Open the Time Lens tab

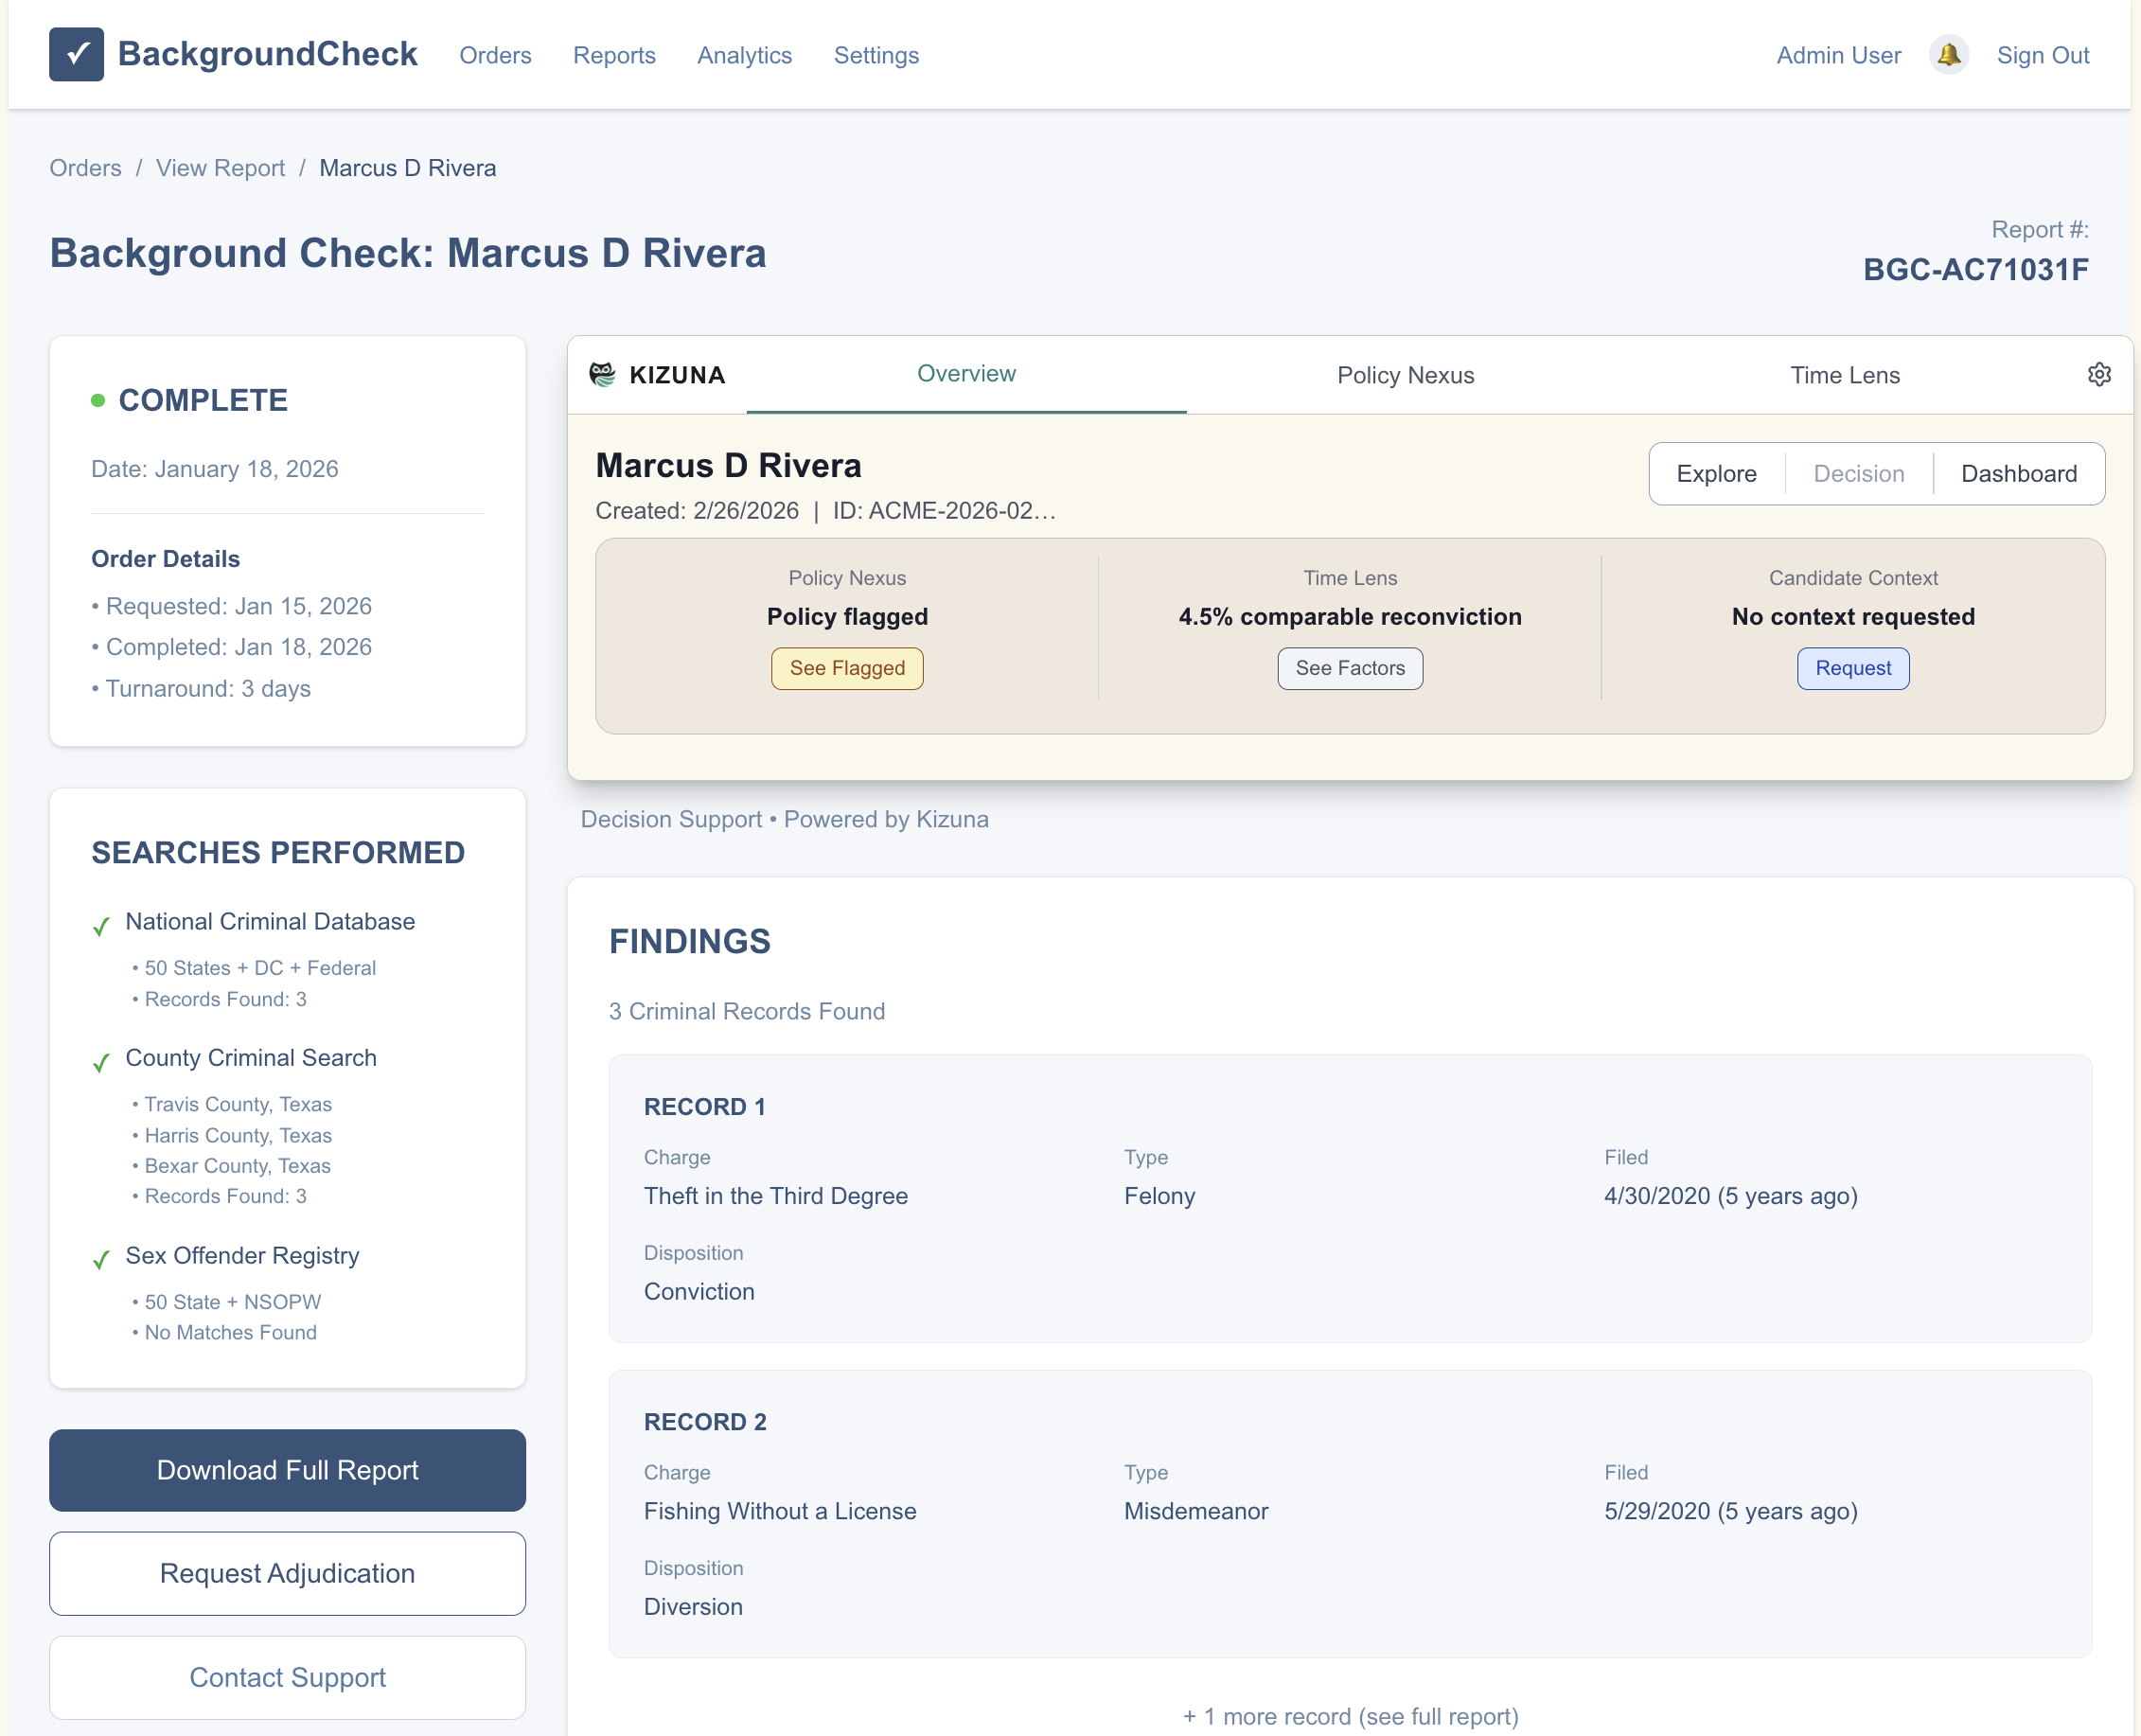[x=1845, y=375]
